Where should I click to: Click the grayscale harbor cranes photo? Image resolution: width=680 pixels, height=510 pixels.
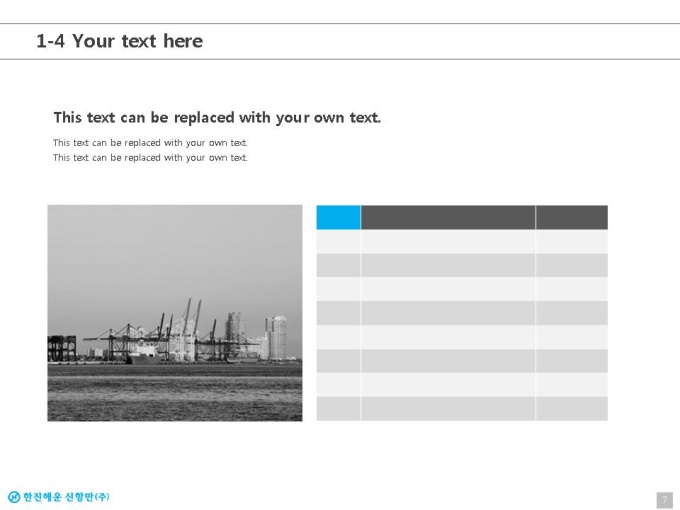tap(175, 313)
